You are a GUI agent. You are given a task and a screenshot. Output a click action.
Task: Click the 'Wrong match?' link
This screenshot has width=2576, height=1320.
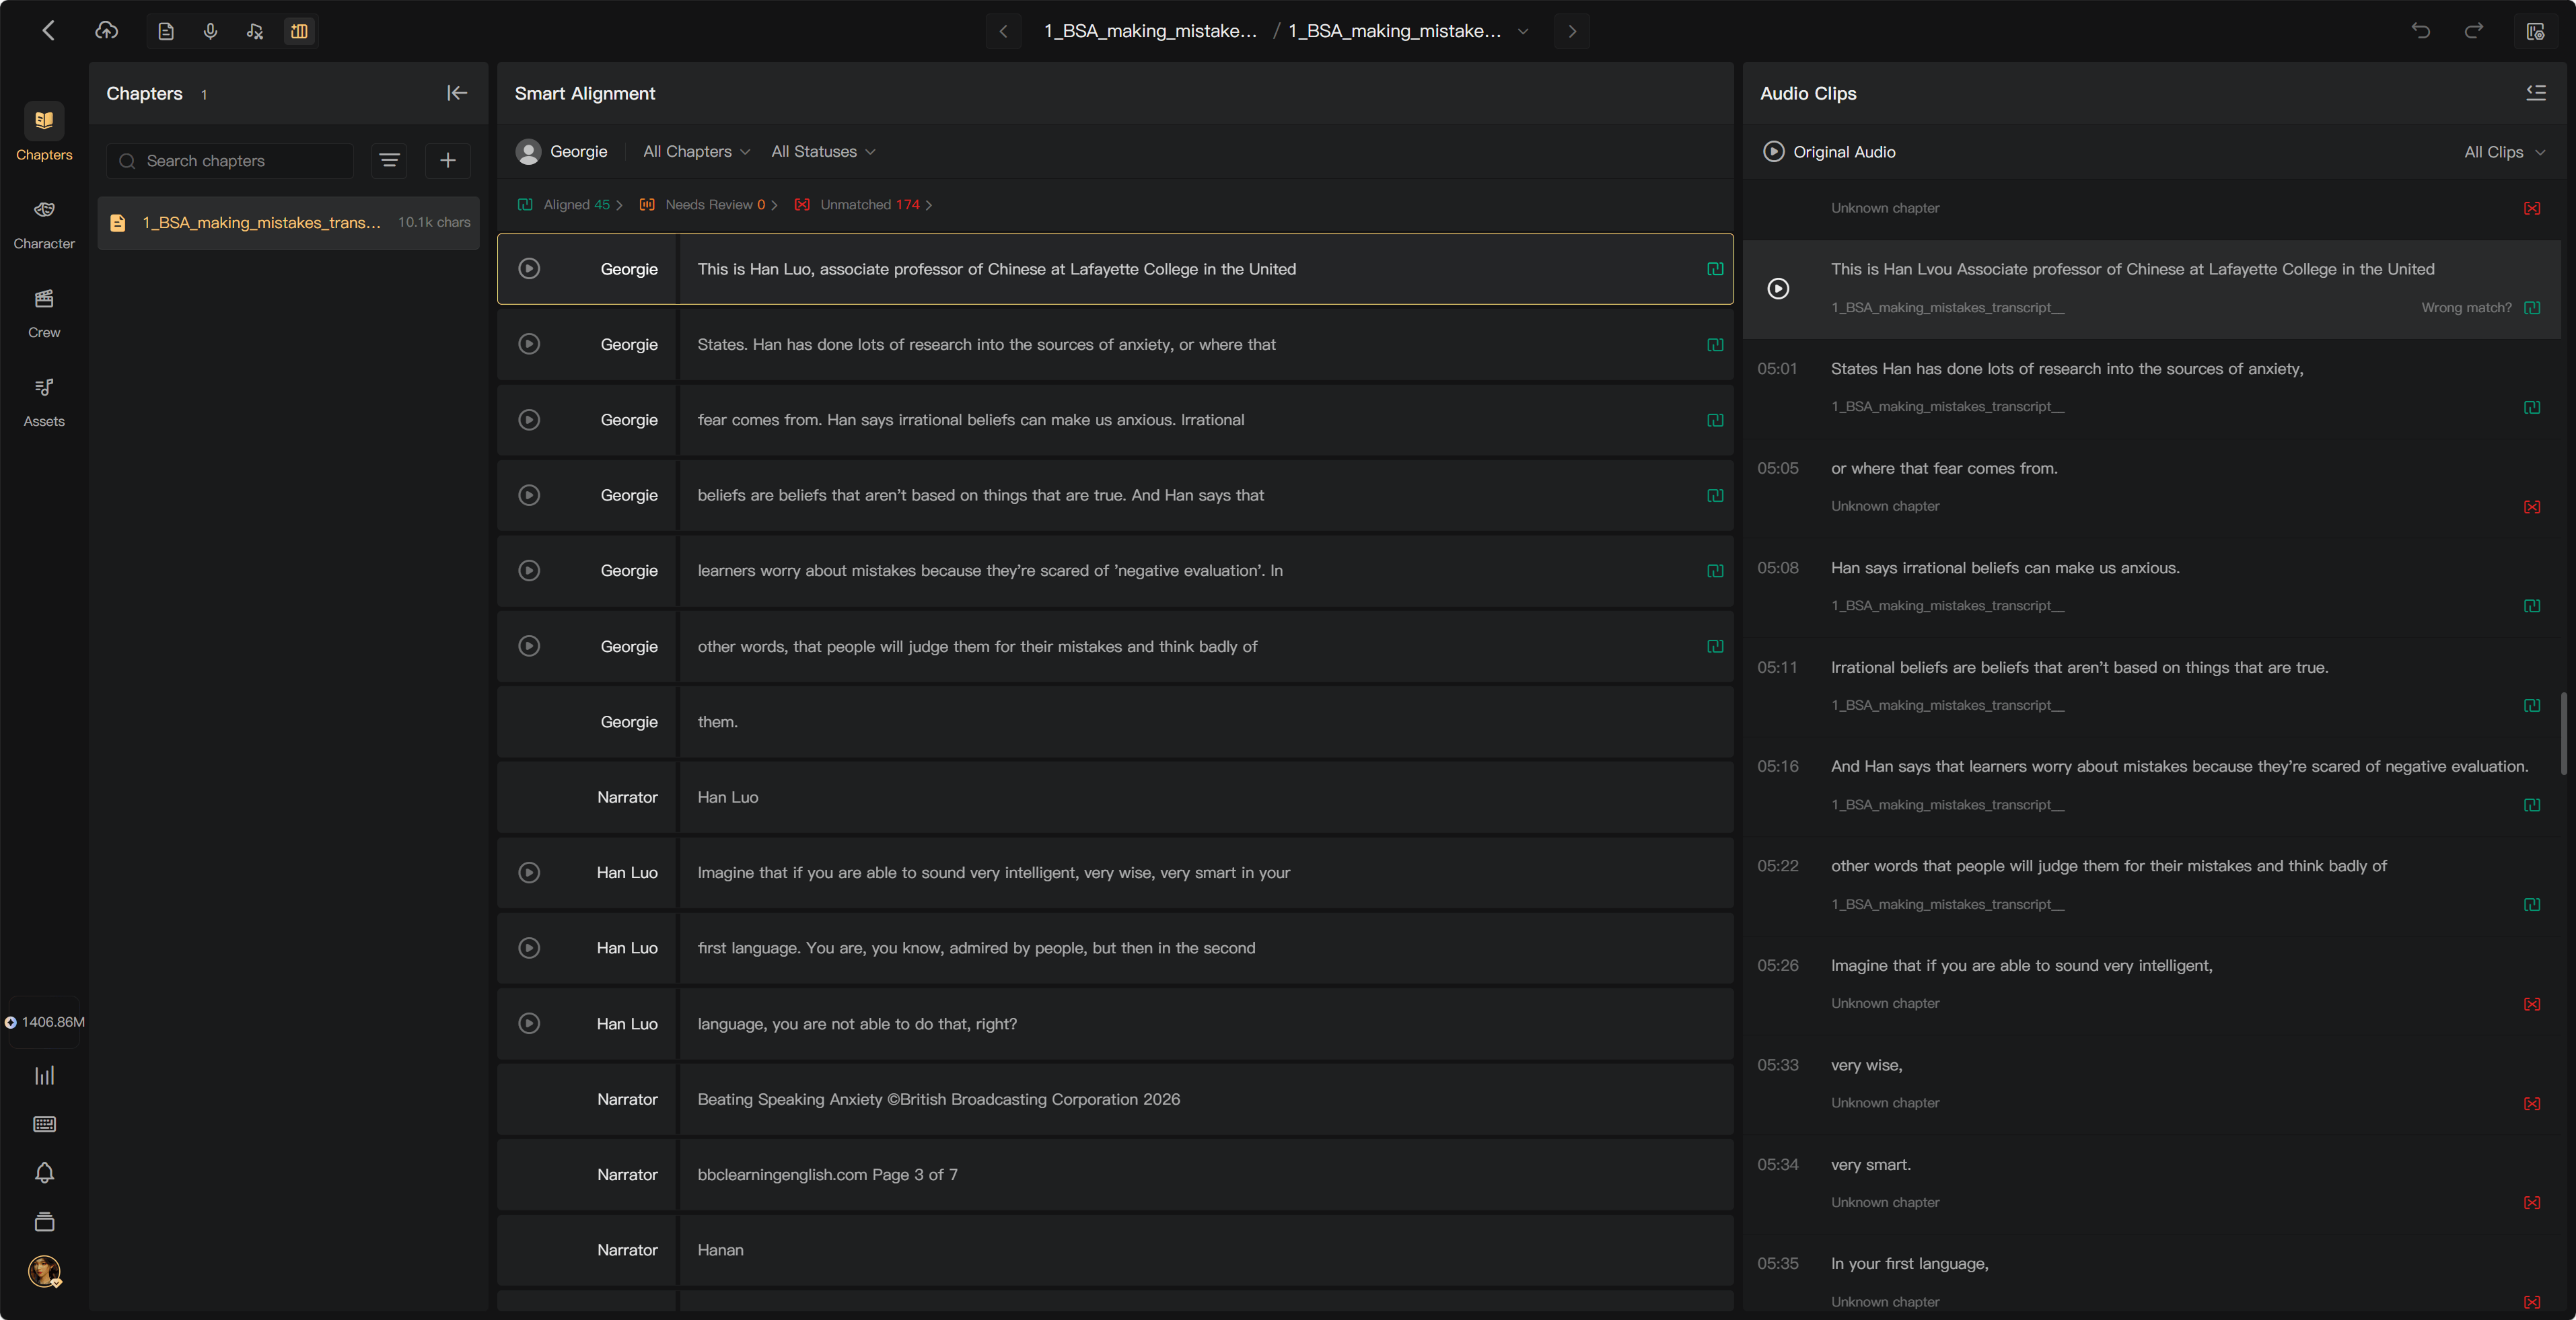coord(2466,308)
